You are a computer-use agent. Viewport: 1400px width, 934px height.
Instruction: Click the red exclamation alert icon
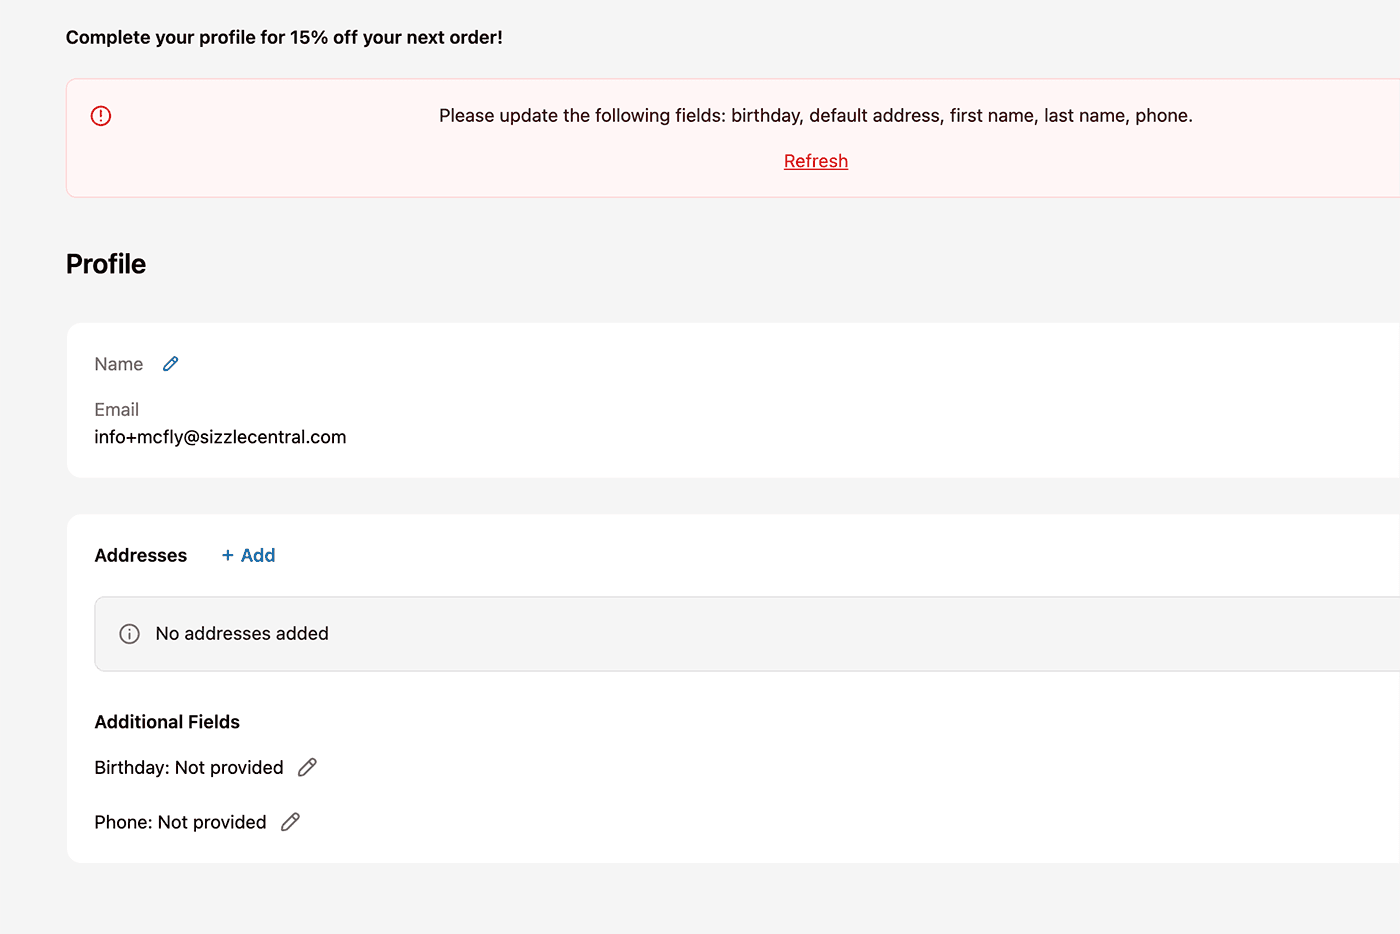pos(101,116)
